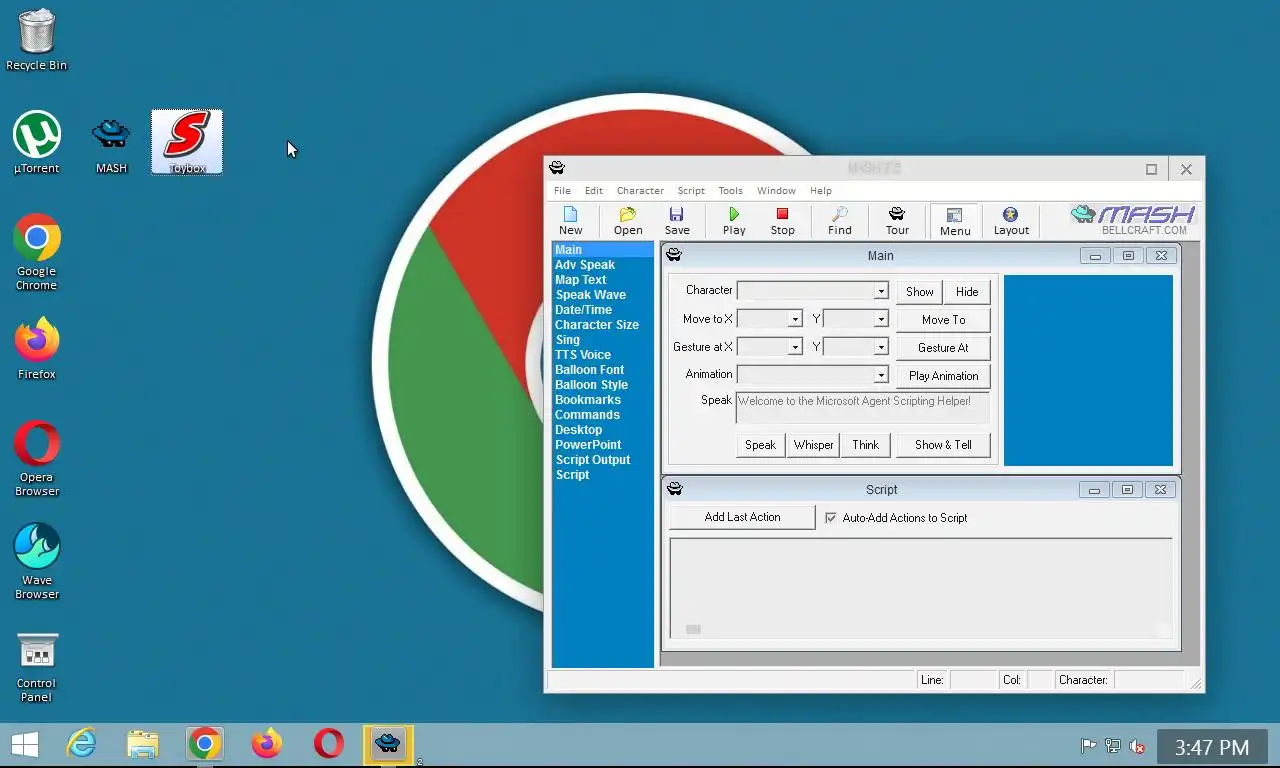Launch the Tour from the toolbar
The image size is (1280, 768).
pyautogui.click(x=897, y=221)
